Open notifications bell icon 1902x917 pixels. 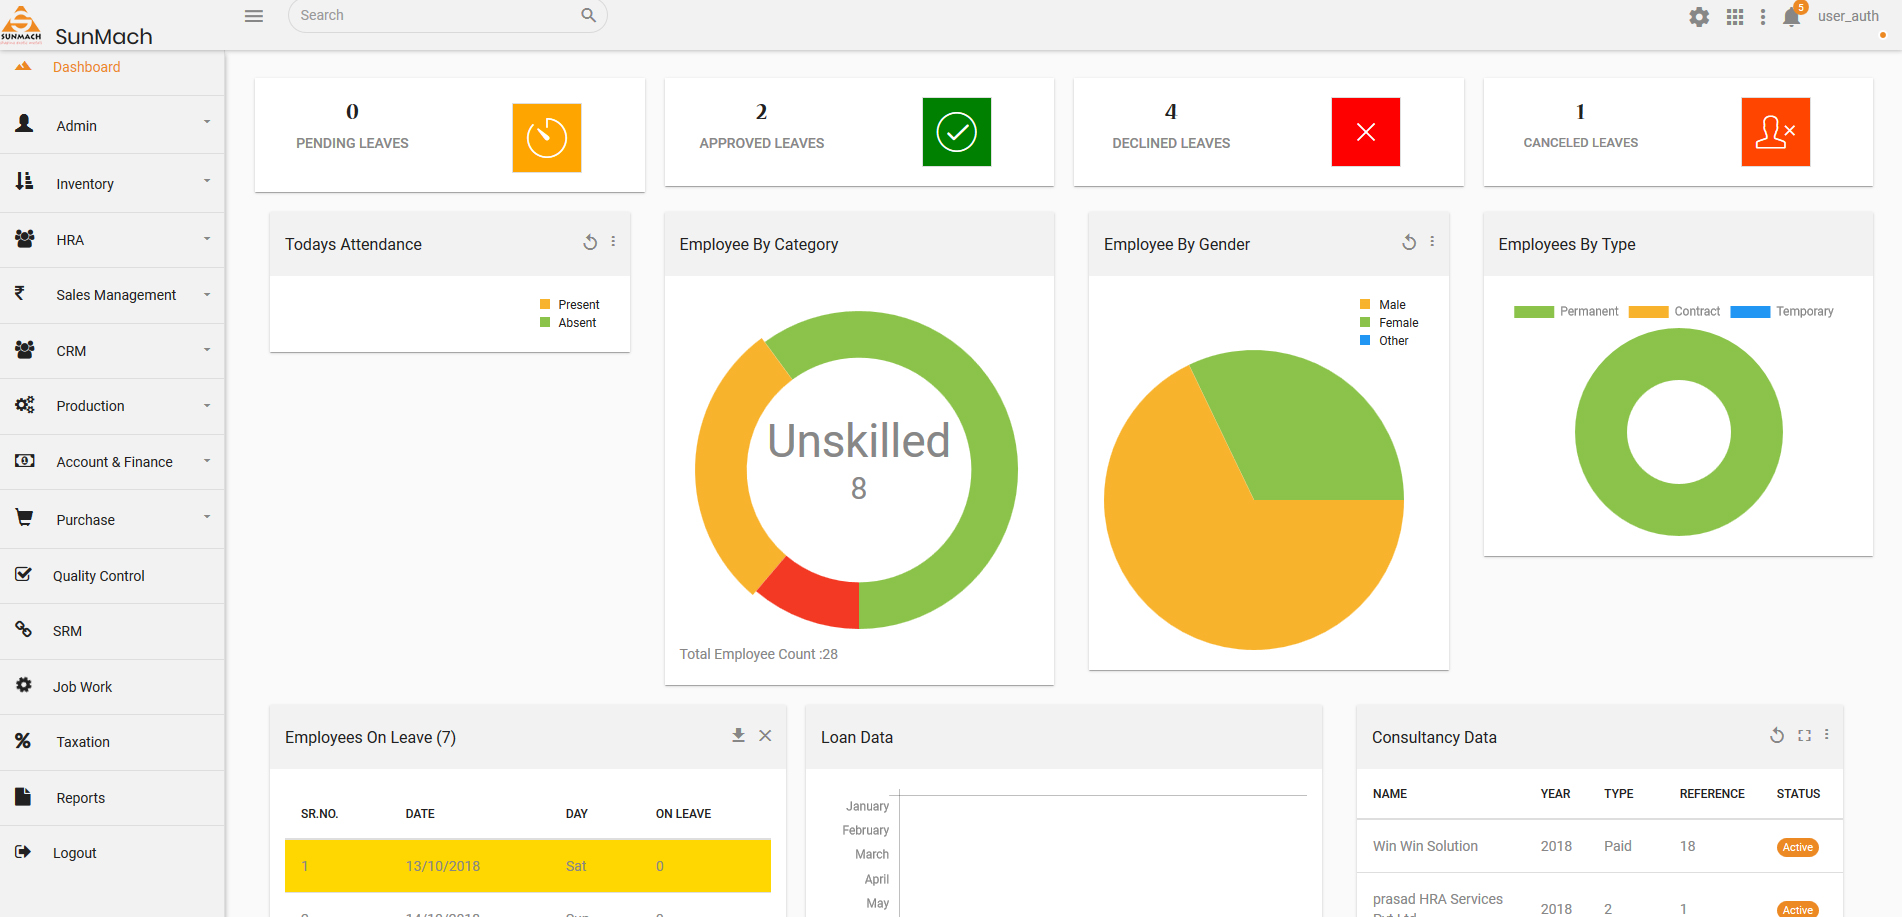(x=1791, y=17)
